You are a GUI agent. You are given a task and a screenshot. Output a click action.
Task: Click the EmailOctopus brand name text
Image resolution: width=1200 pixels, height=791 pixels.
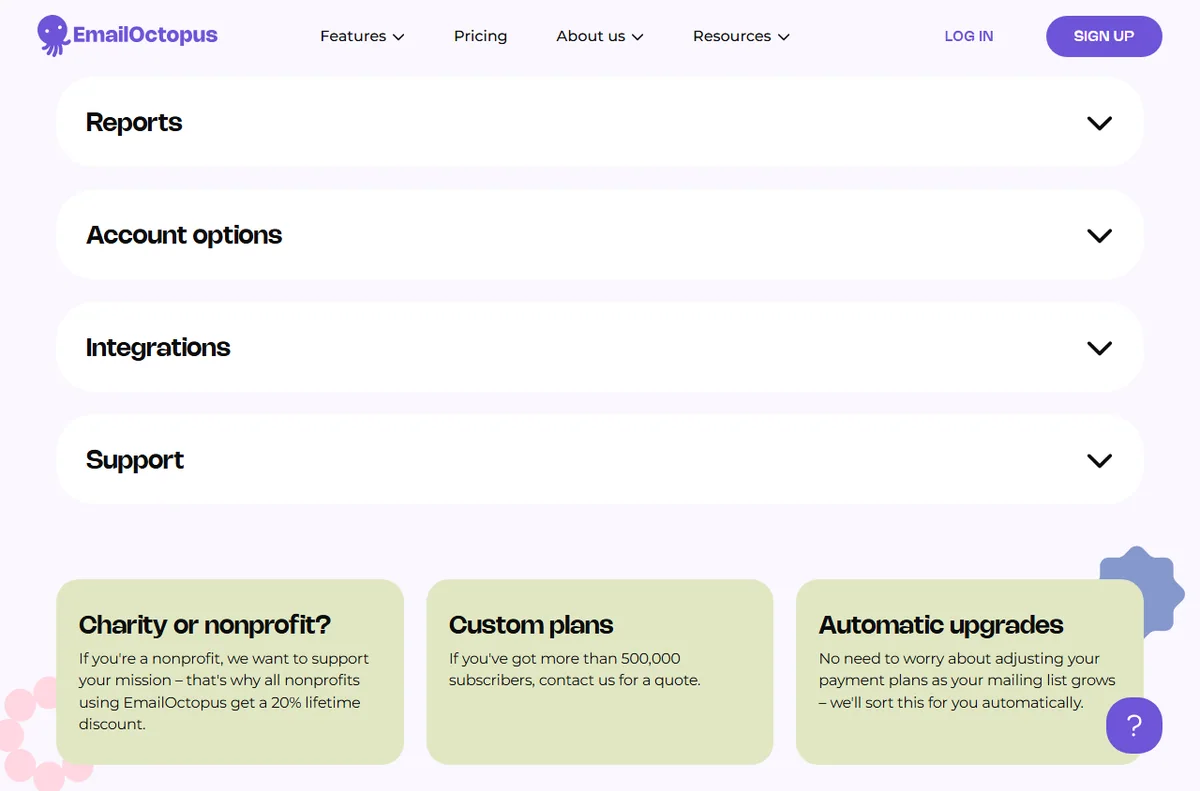(x=145, y=36)
